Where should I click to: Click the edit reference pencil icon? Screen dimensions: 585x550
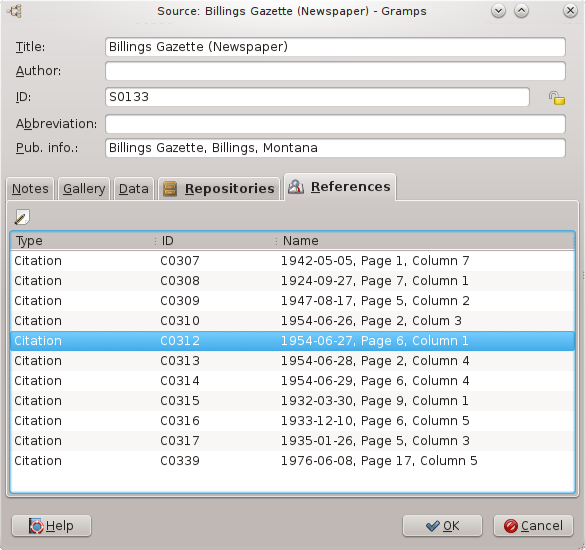22,217
